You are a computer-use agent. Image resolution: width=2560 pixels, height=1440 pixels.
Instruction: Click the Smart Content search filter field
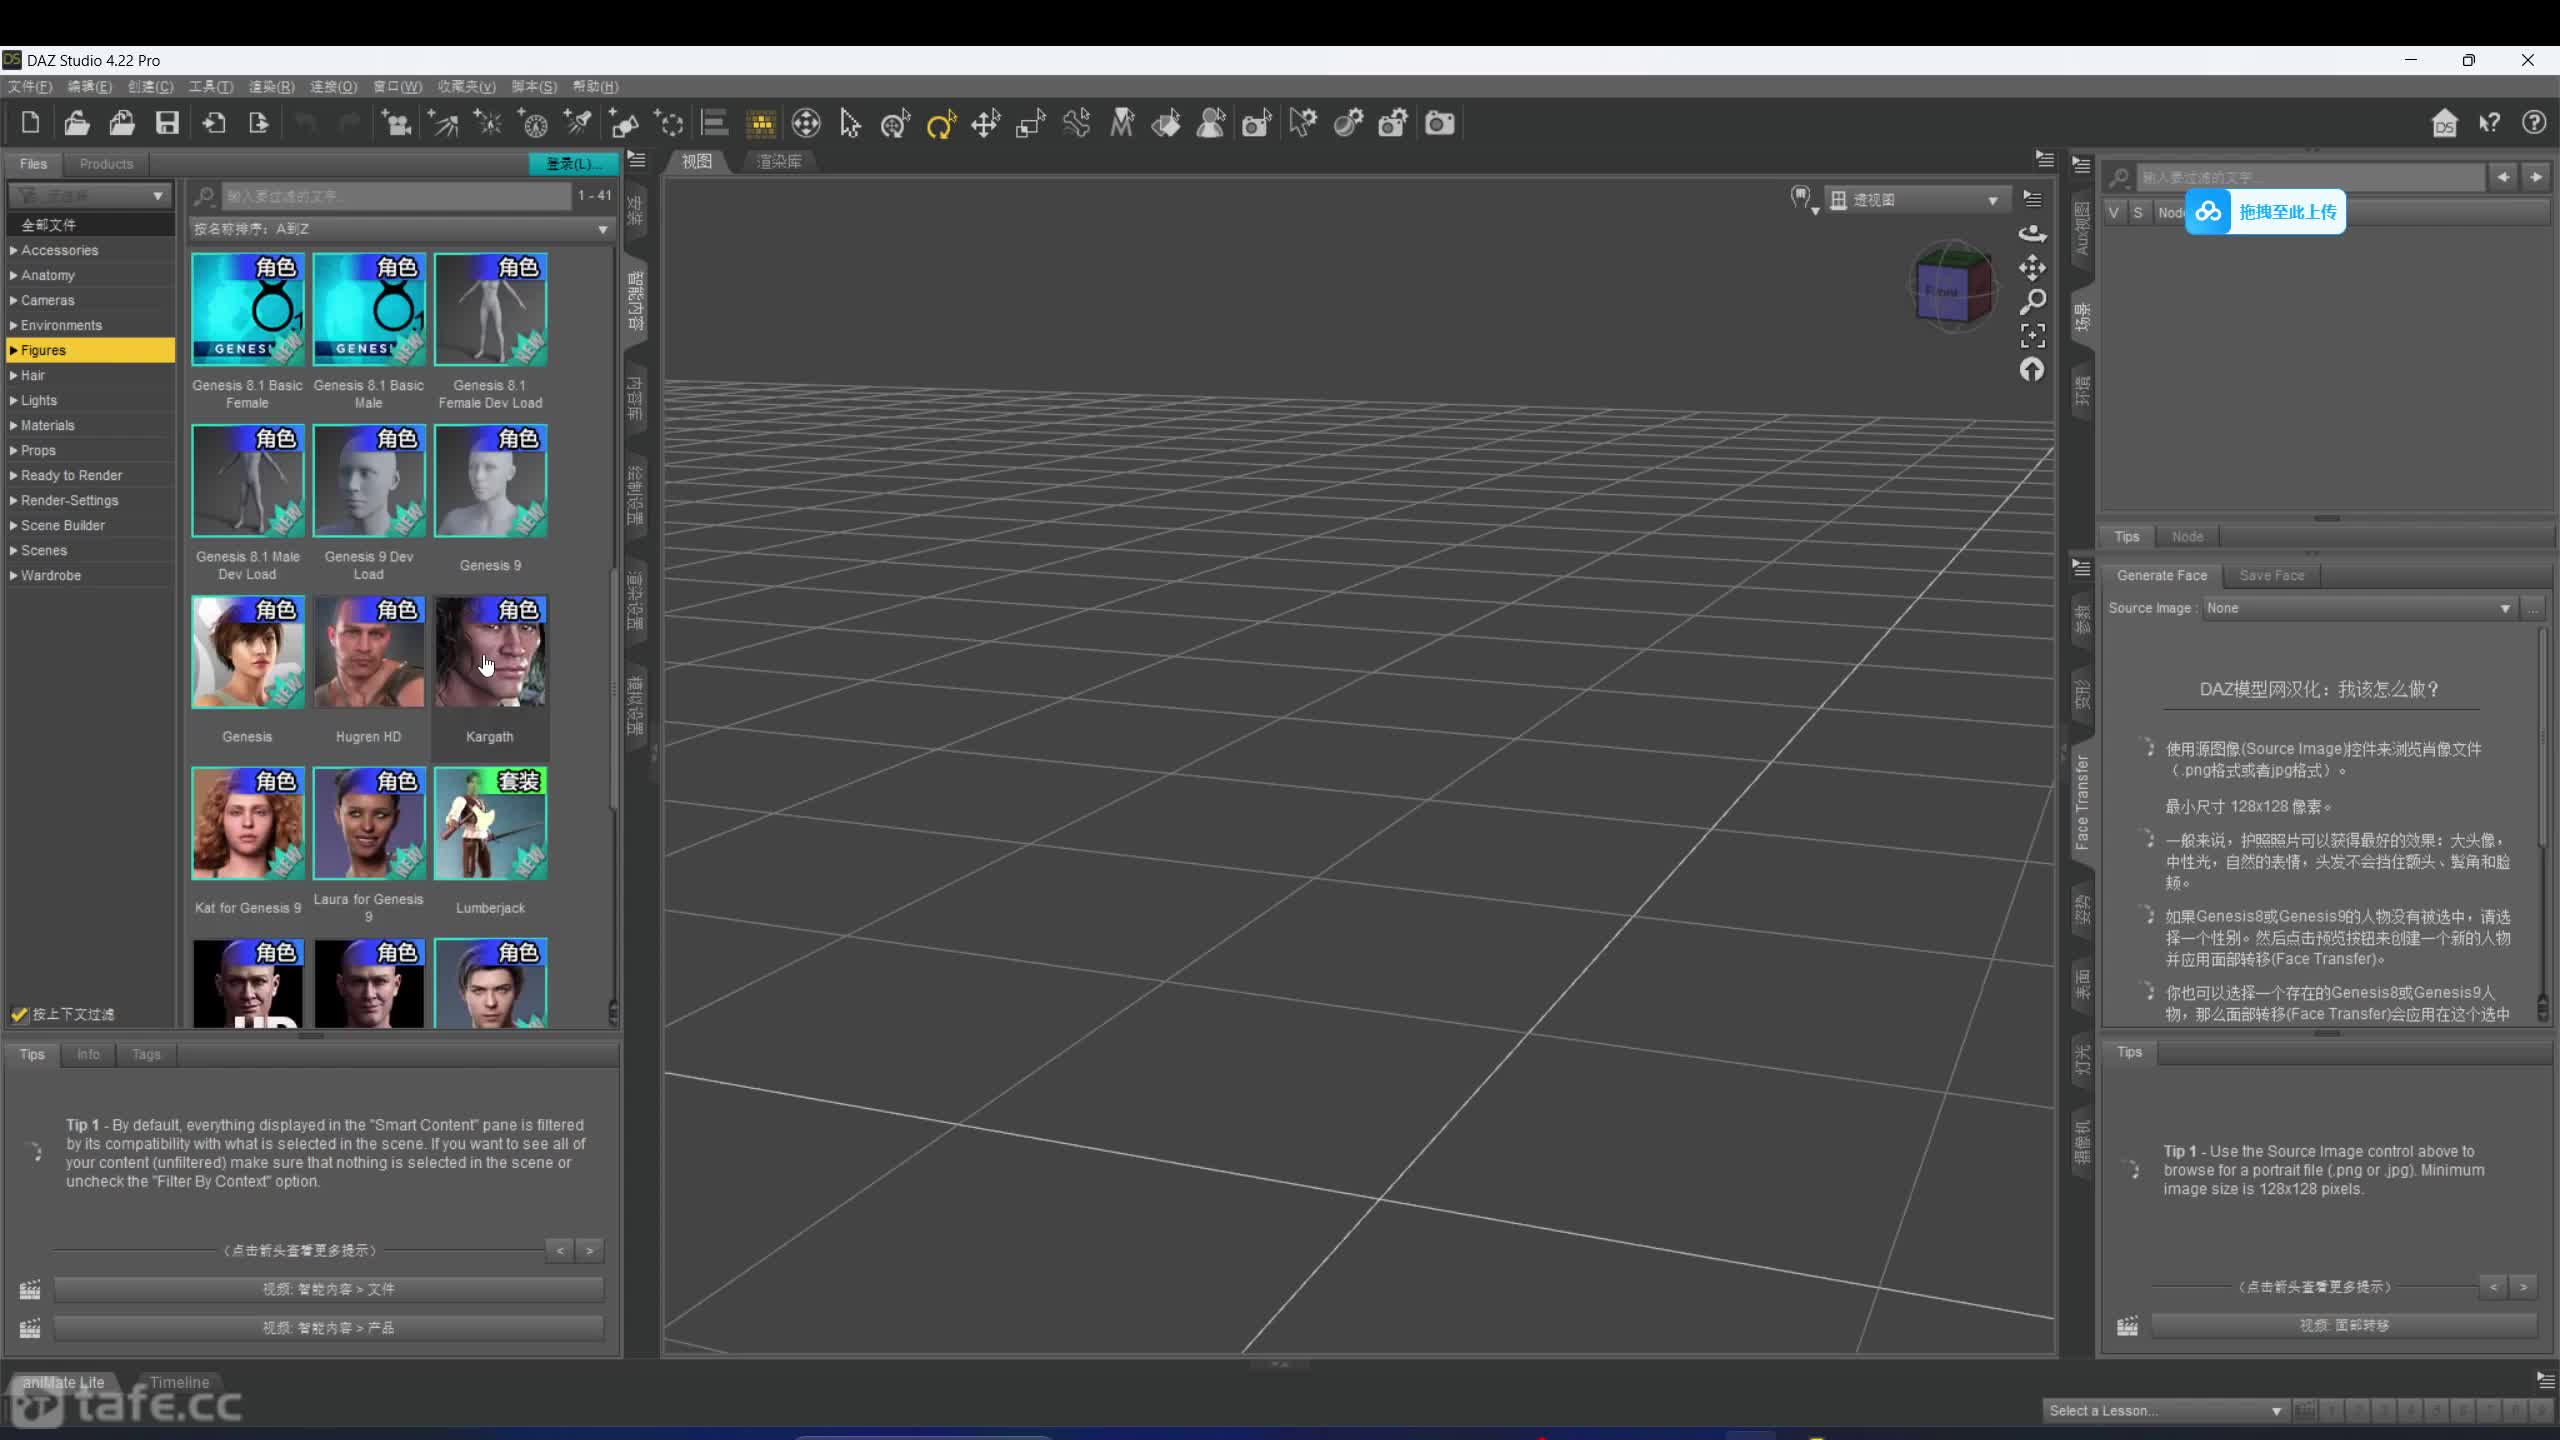click(x=395, y=196)
